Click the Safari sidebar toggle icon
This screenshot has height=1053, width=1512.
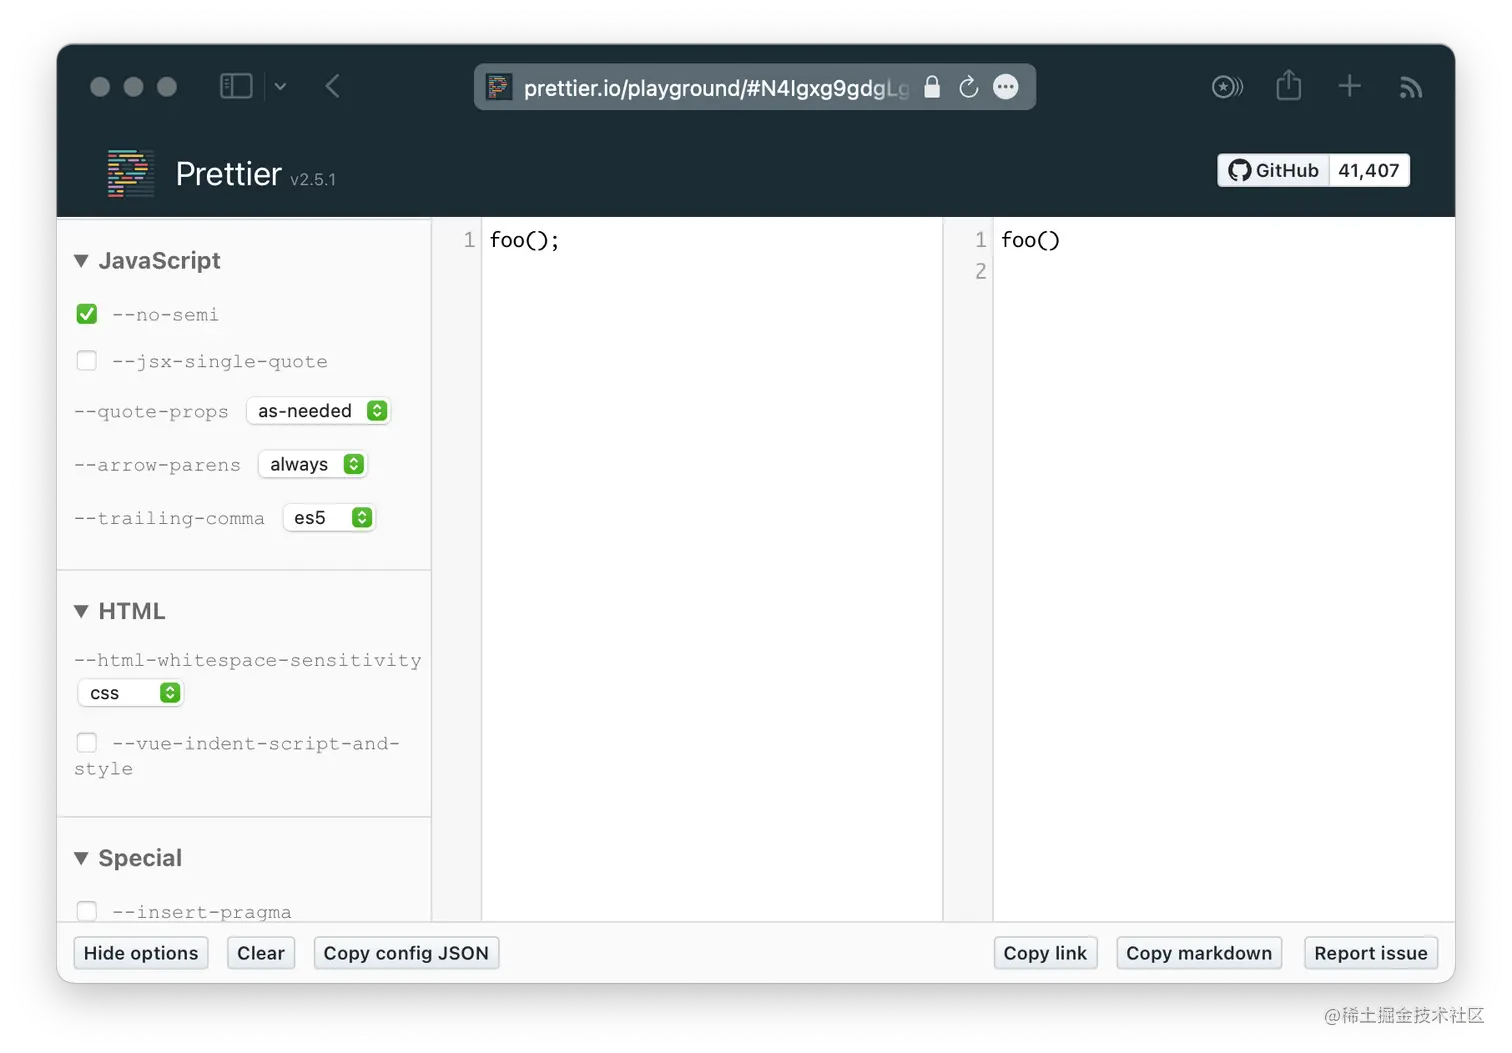pos(236,86)
